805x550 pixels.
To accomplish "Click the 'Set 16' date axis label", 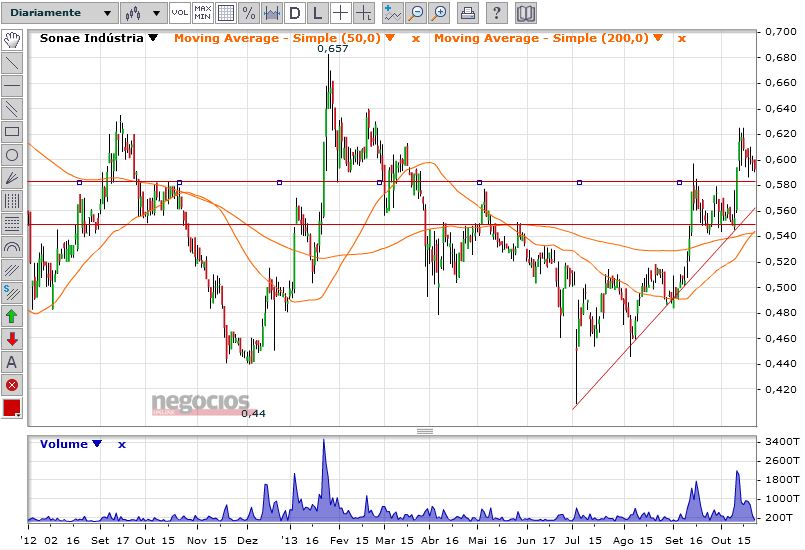I will (x=683, y=540).
